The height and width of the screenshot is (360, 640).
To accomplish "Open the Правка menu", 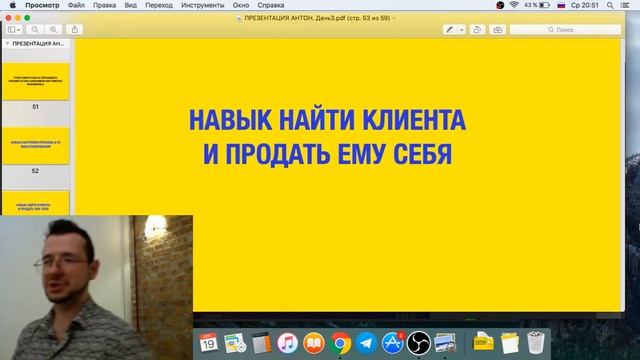I will tap(104, 5).
